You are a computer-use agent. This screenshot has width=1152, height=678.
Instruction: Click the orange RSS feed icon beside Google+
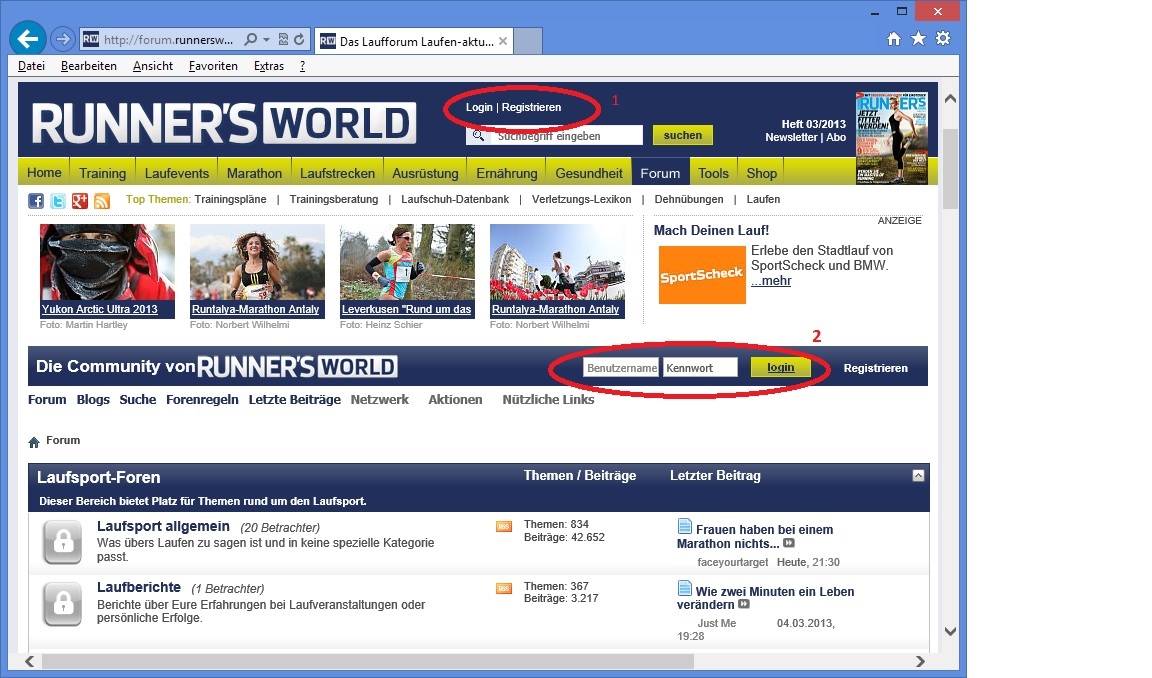pyautogui.click(x=102, y=200)
